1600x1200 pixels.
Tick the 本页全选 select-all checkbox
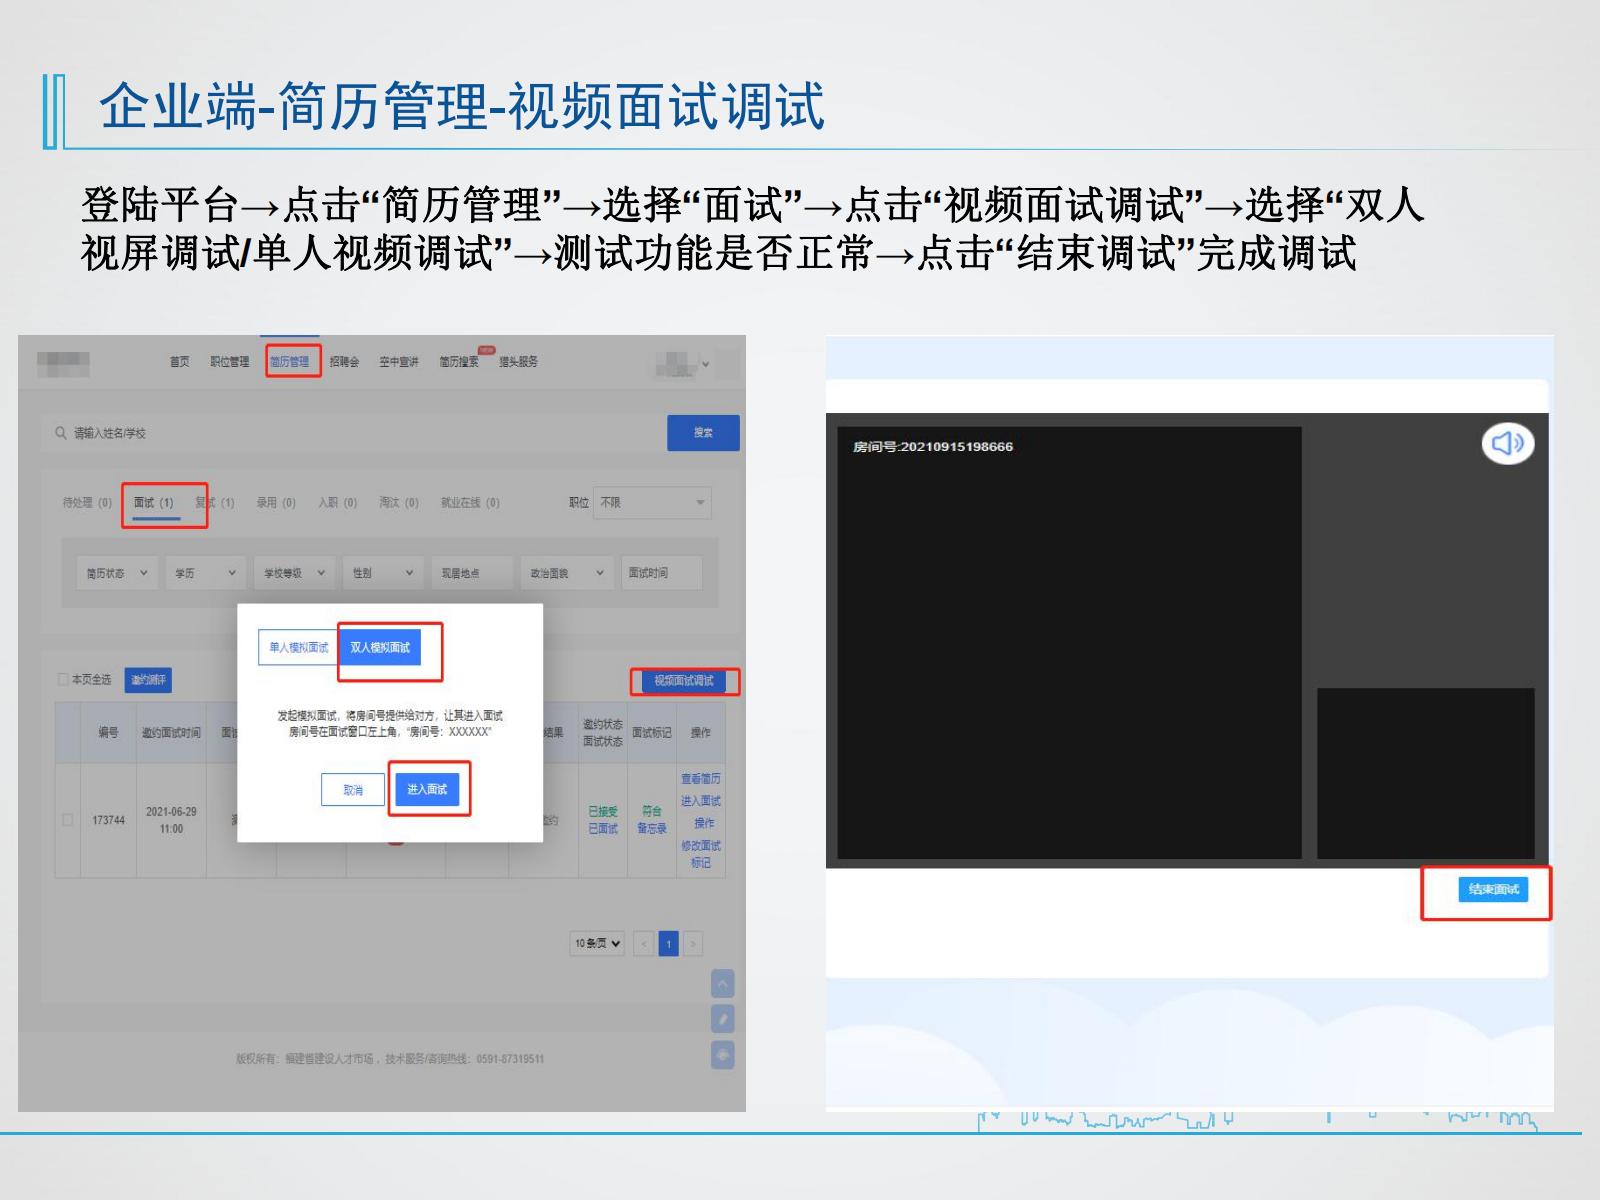point(63,680)
